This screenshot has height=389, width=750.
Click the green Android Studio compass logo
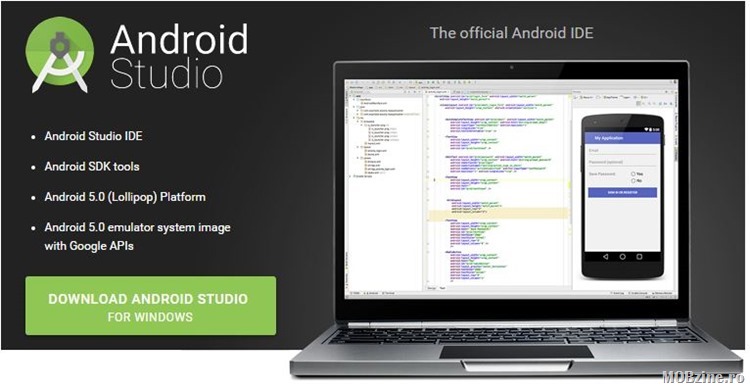point(60,54)
